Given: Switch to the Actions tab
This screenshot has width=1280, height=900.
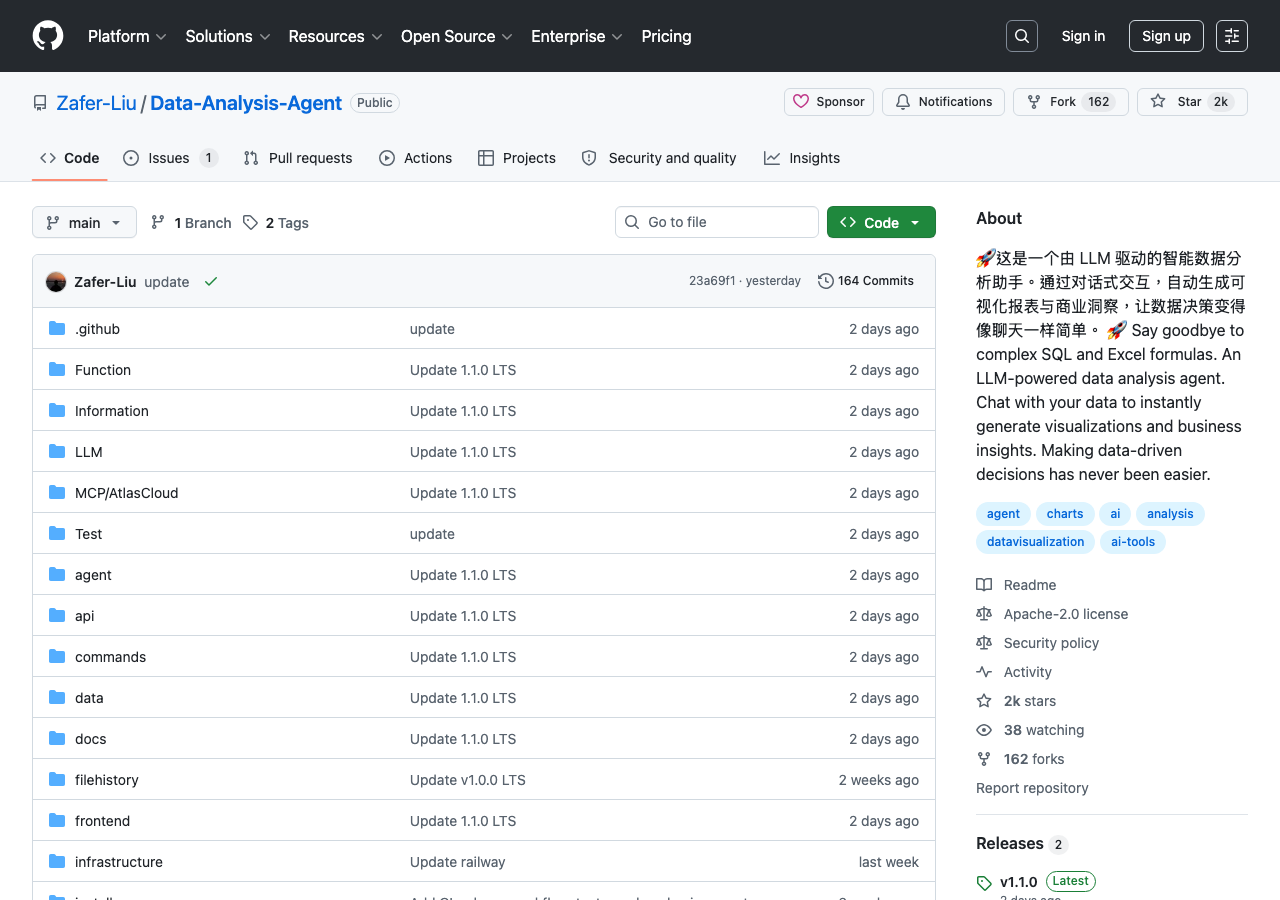Looking at the screenshot, I should tap(415, 158).
